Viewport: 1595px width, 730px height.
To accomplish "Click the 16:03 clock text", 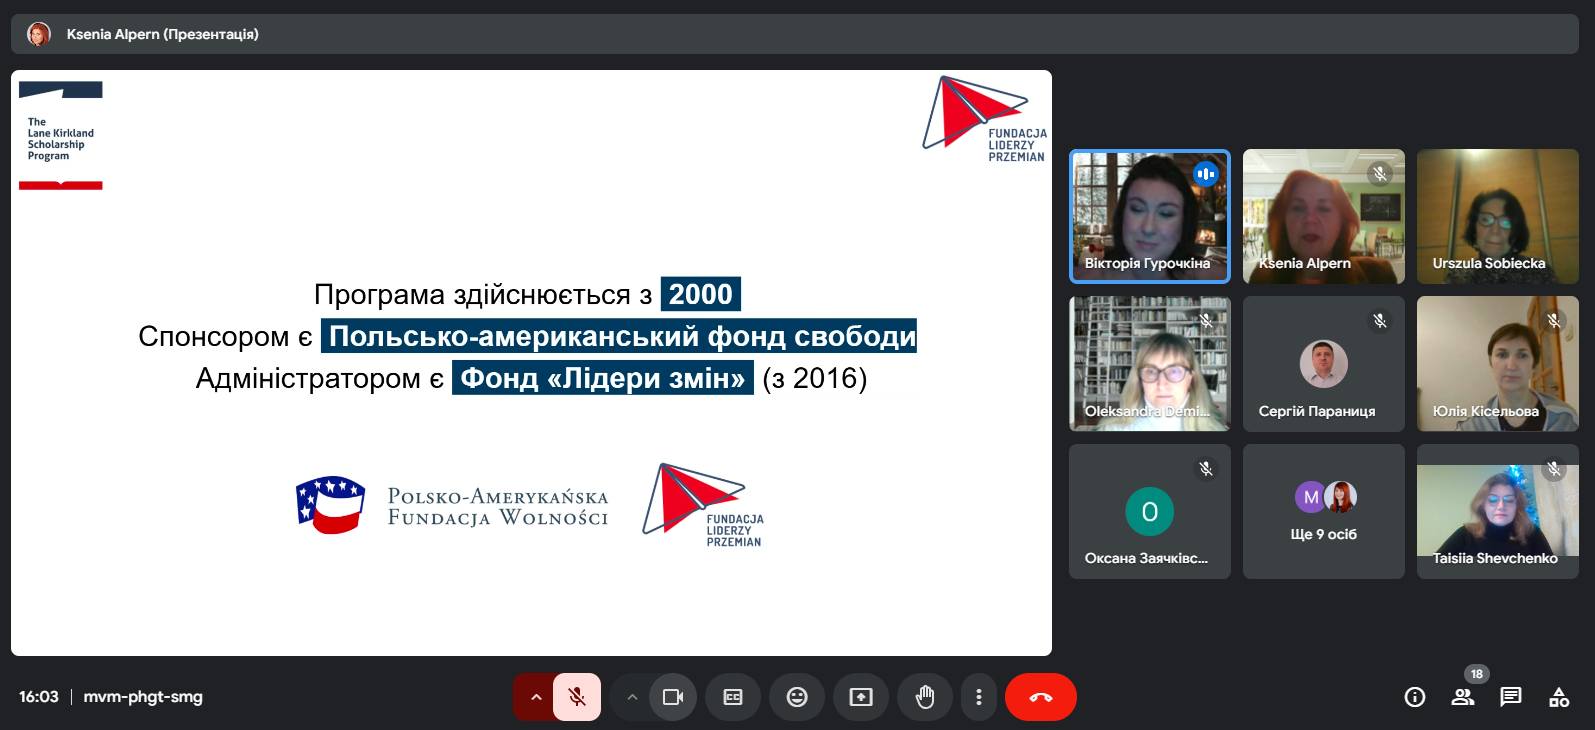I will (39, 697).
